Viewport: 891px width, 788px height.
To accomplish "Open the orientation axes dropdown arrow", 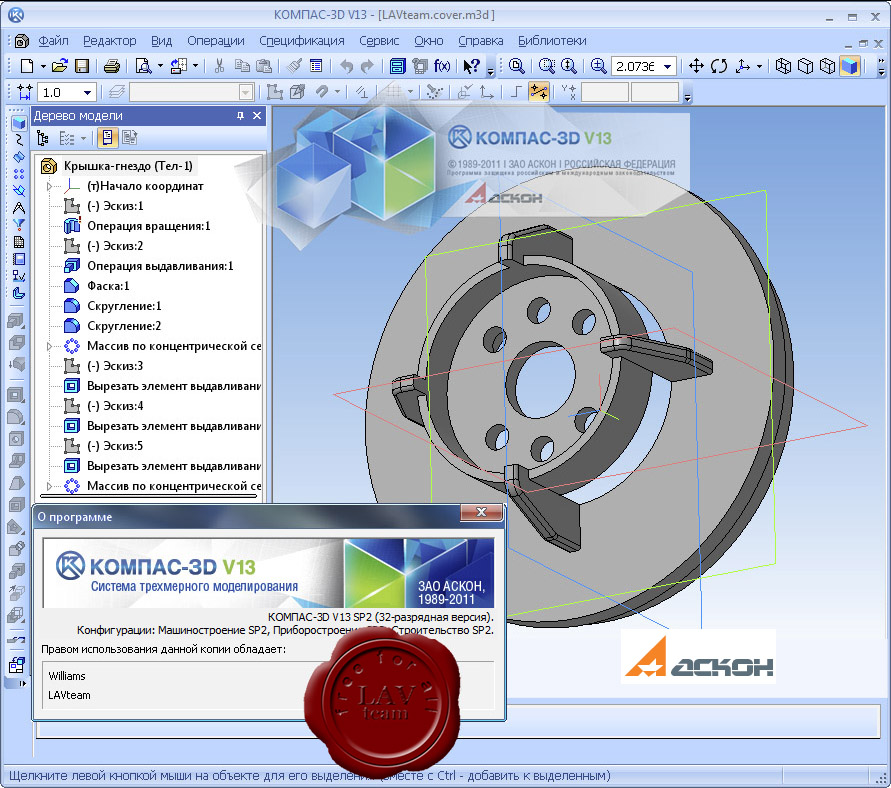I will [759, 66].
